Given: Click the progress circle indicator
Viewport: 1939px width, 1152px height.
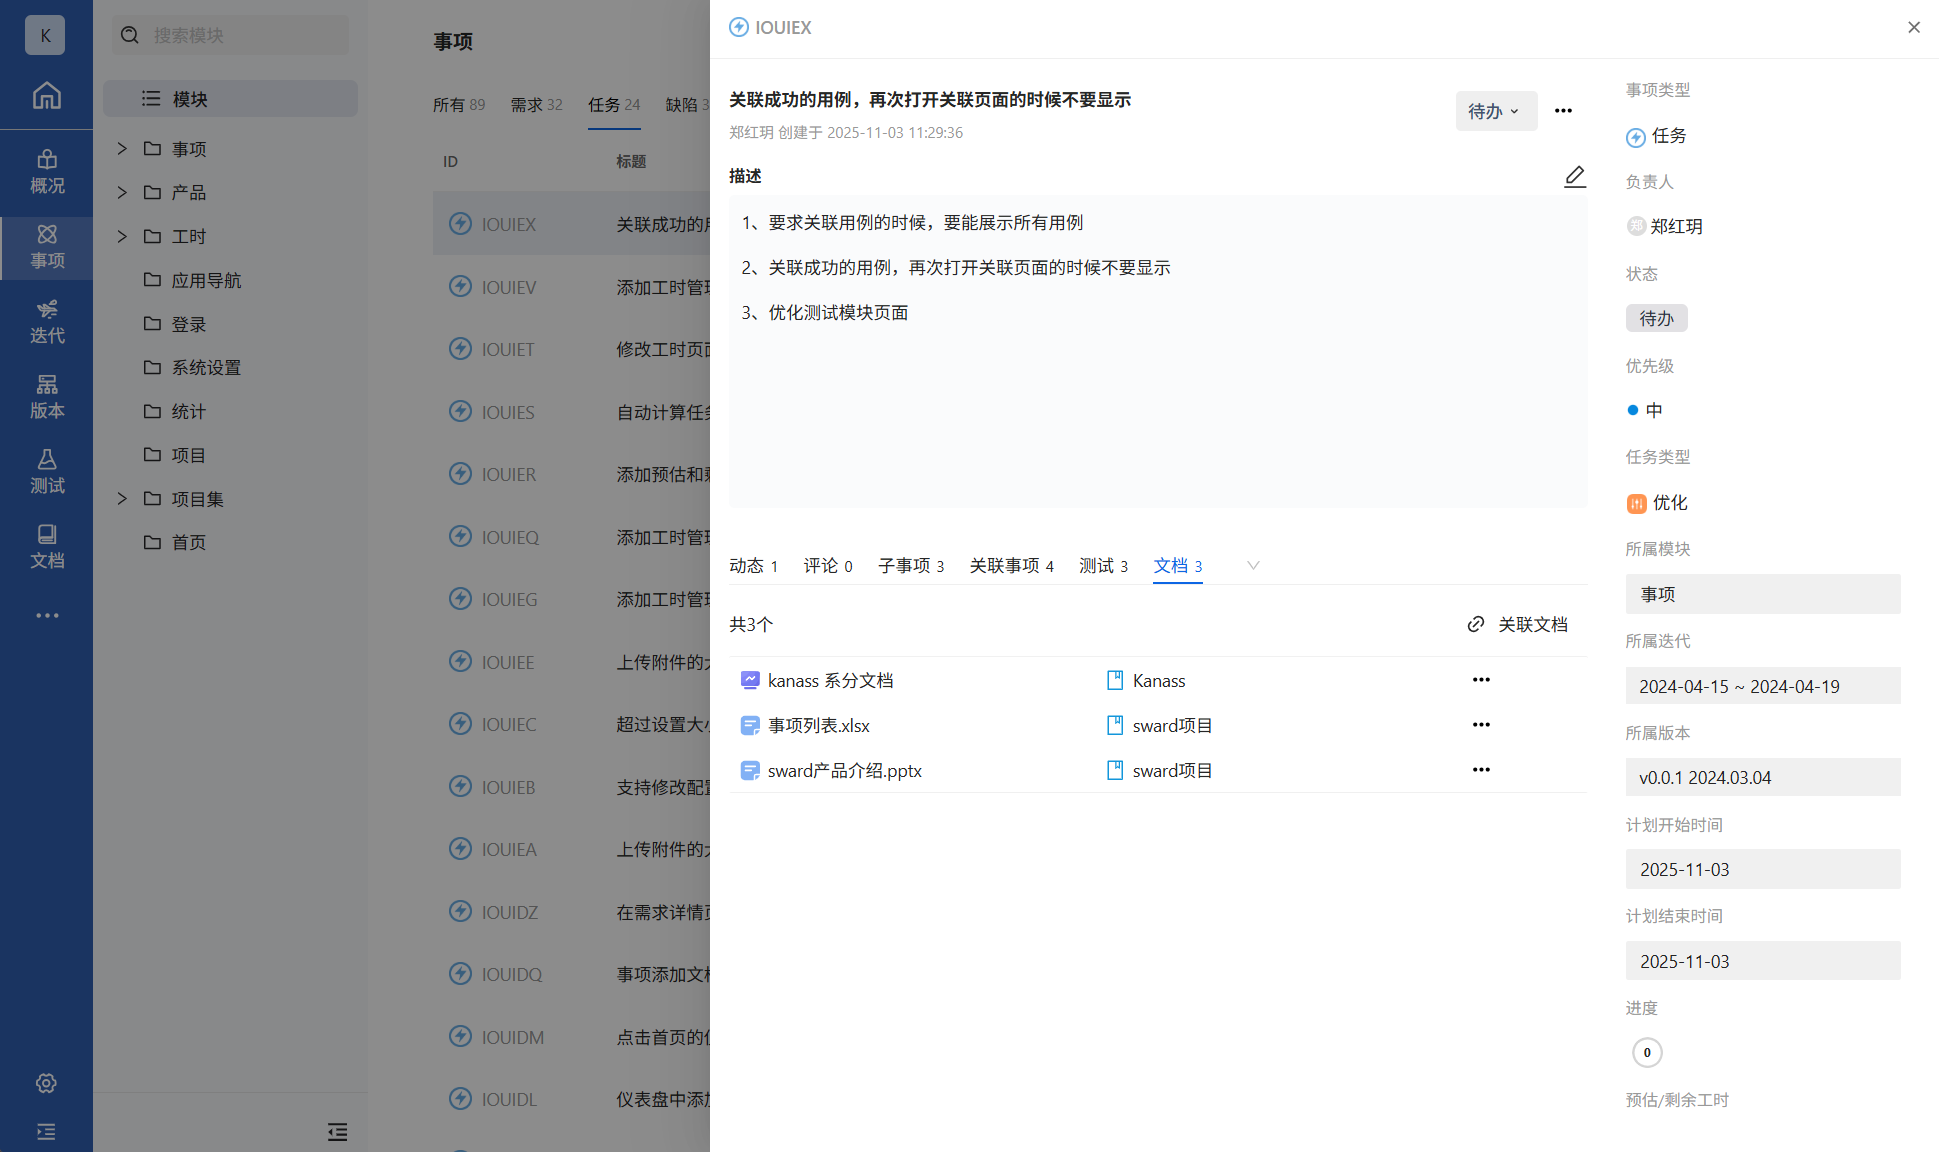Looking at the screenshot, I should click(x=1647, y=1052).
